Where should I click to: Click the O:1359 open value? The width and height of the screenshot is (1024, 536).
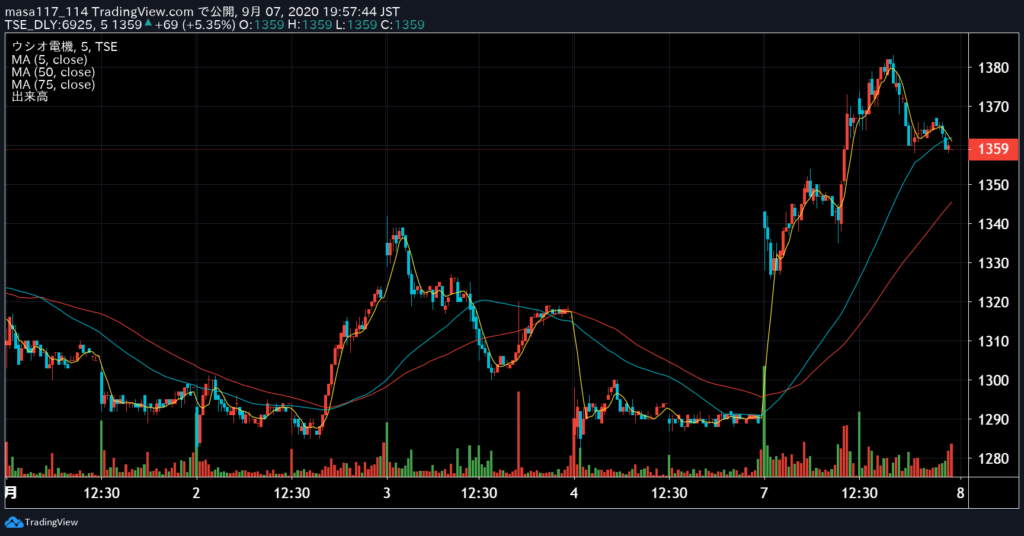point(261,25)
